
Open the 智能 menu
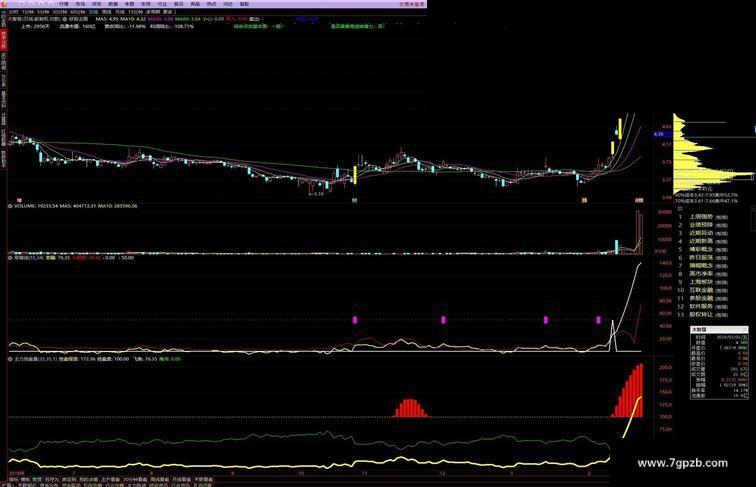[x=244, y=4]
